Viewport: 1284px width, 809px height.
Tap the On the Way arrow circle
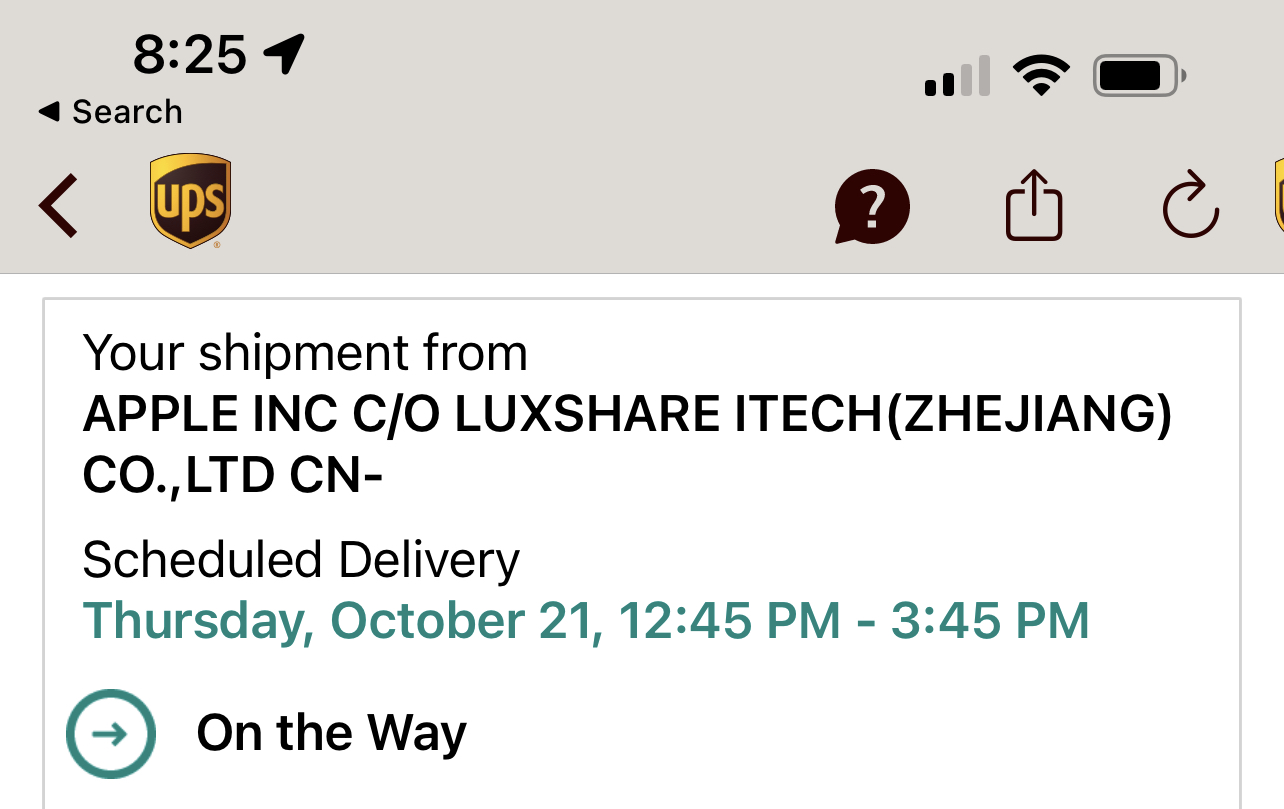click(x=111, y=734)
